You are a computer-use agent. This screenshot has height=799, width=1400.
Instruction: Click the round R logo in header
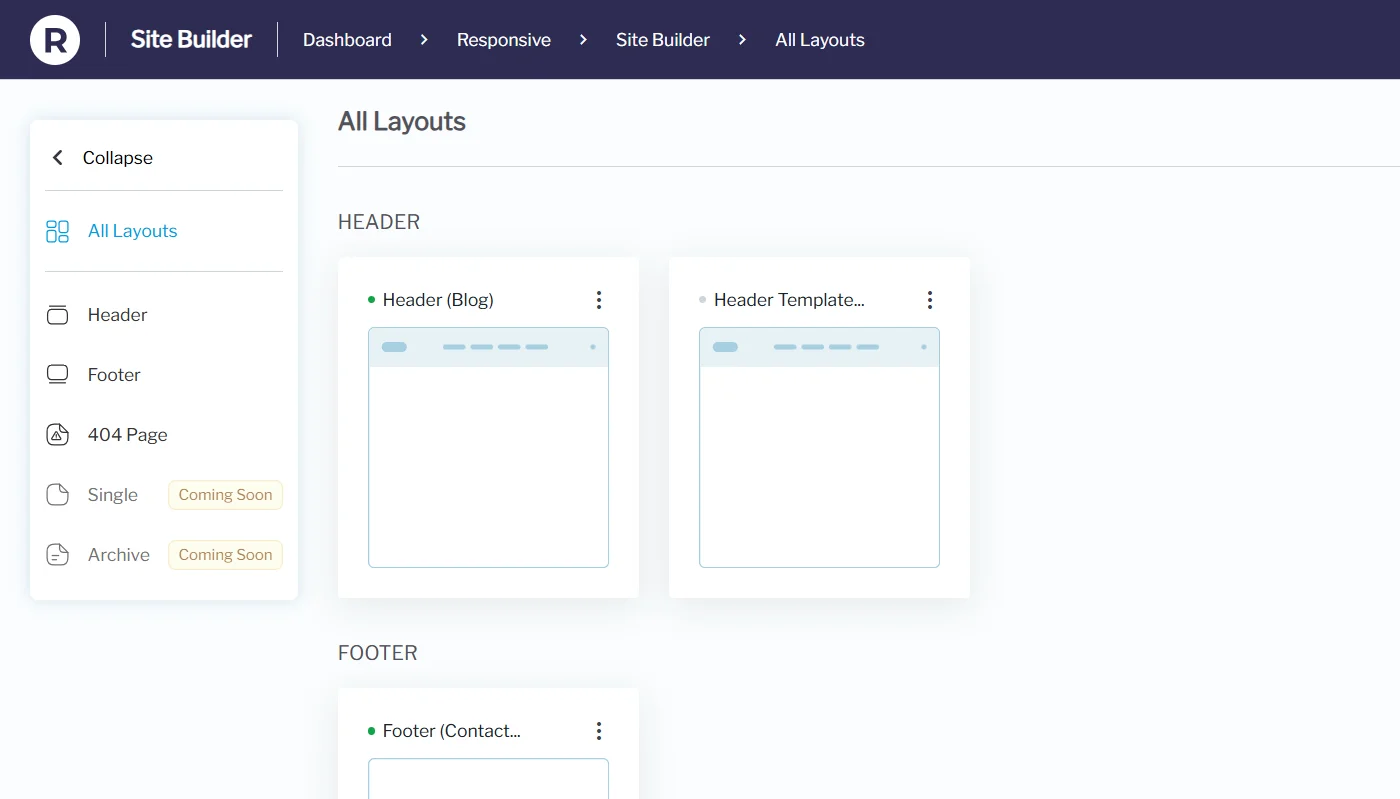pyautogui.click(x=55, y=40)
